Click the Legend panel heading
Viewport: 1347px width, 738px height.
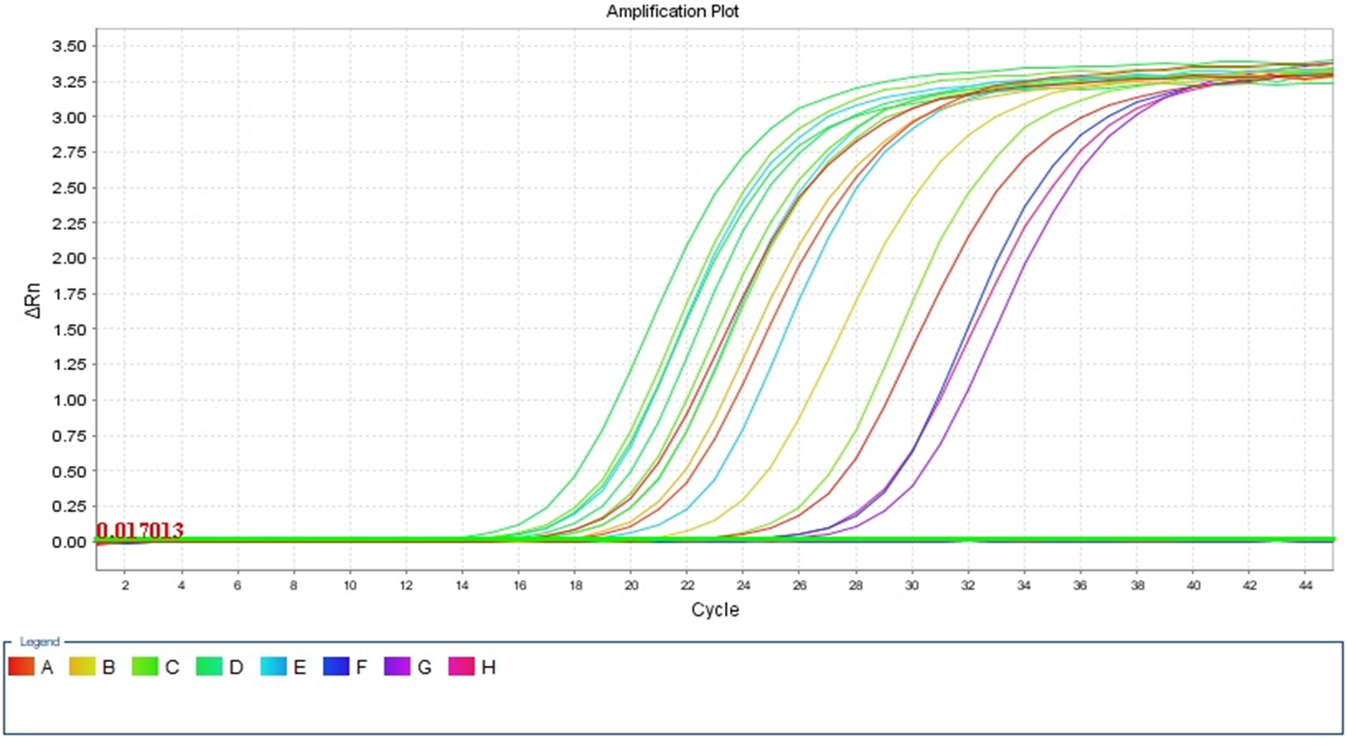point(40,642)
